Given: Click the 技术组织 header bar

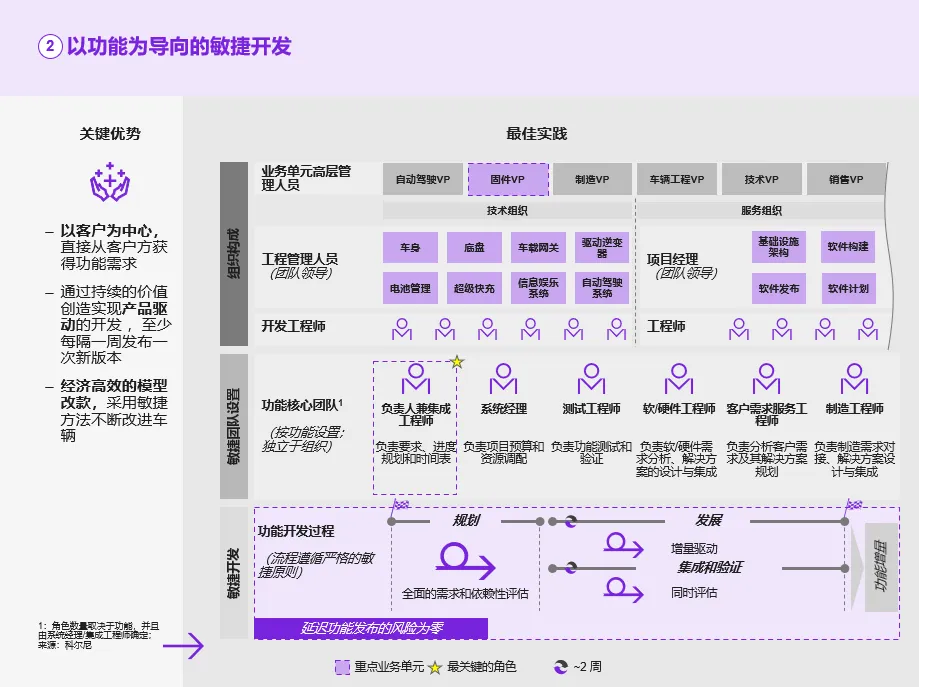Looking at the screenshot, I should tap(507, 211).
